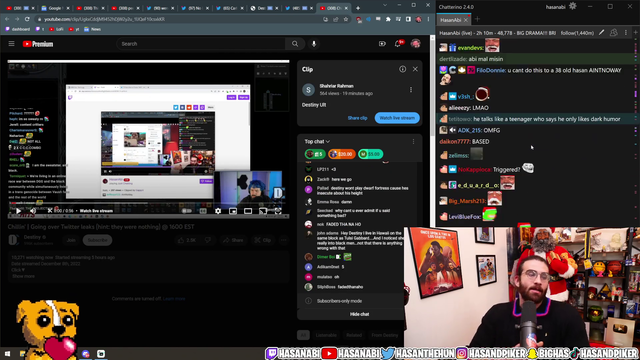640x360 pixels.
Task: Go to YouTube Premium home logo
Action: point(38,44)
